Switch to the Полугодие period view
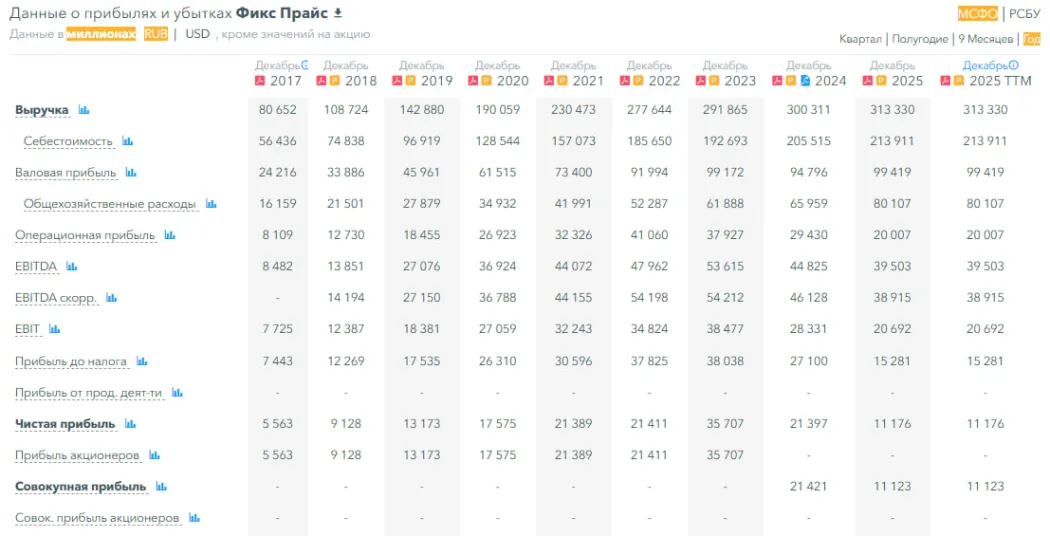The image size is (1050, 536). point(920,39)
